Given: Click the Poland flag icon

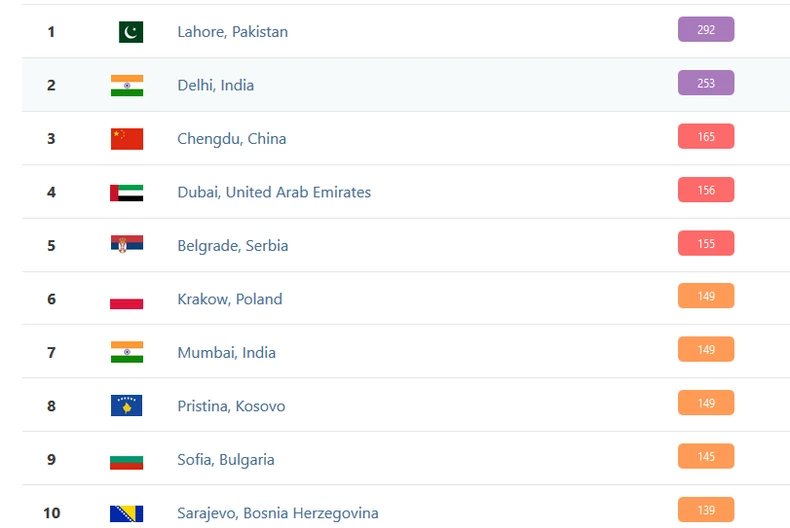Looking at the screenshot, I should click(127, 299).
